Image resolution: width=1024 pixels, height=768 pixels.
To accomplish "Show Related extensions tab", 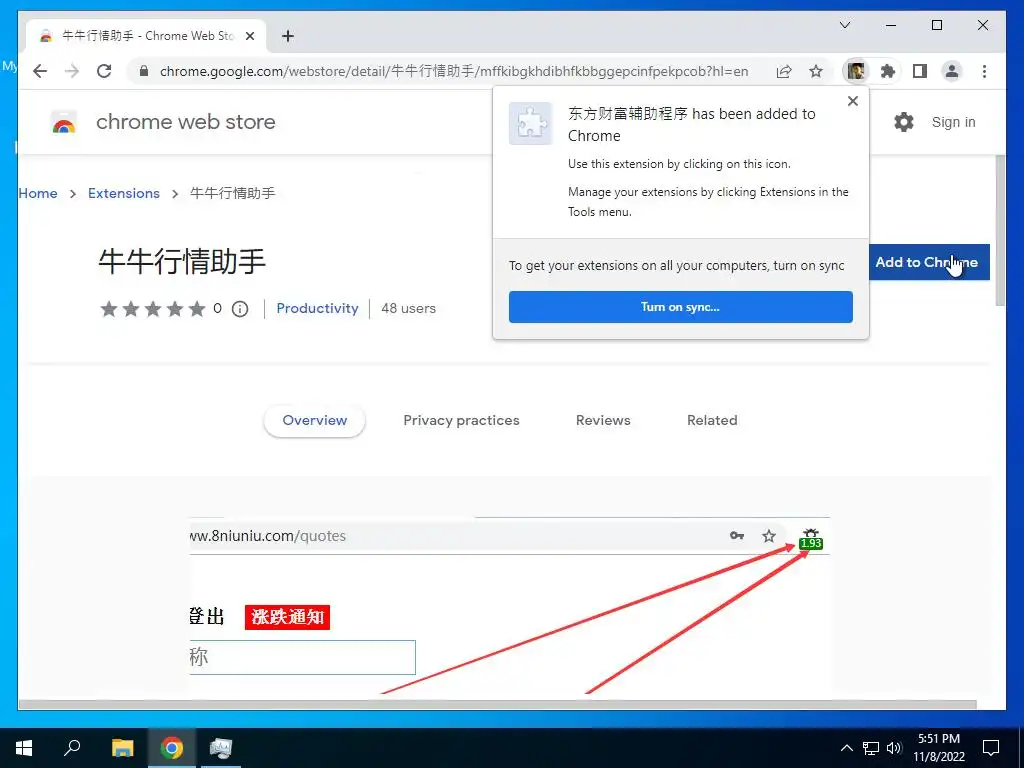I will coord(712,421).
